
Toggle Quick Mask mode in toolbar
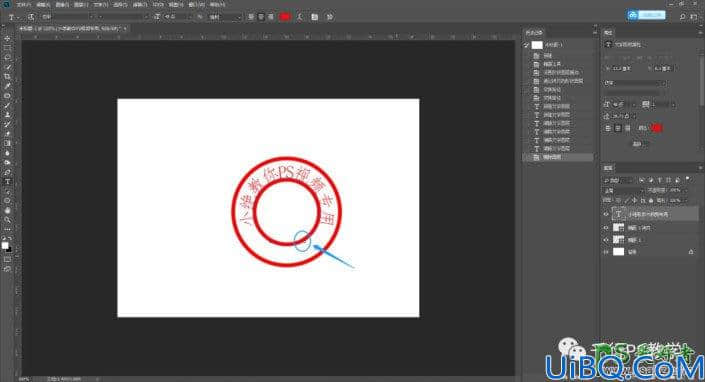click(7, 259)
